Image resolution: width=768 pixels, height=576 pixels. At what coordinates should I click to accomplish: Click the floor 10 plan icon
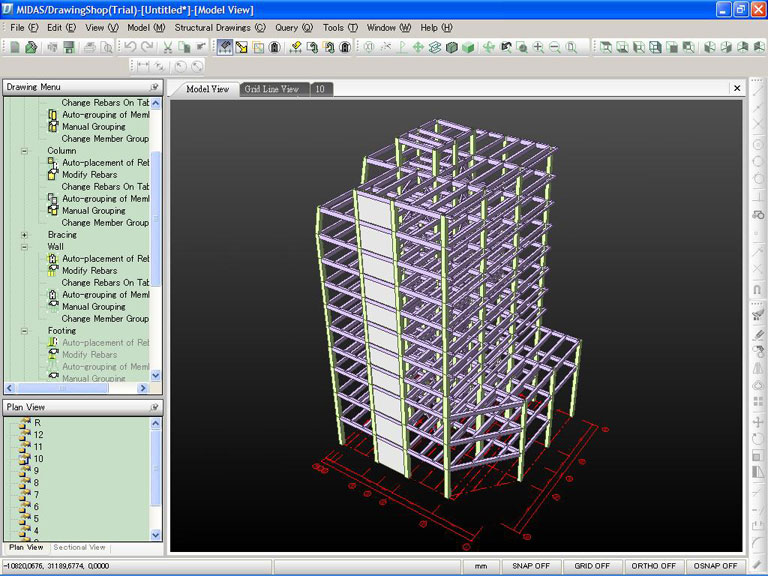(24, 458)
